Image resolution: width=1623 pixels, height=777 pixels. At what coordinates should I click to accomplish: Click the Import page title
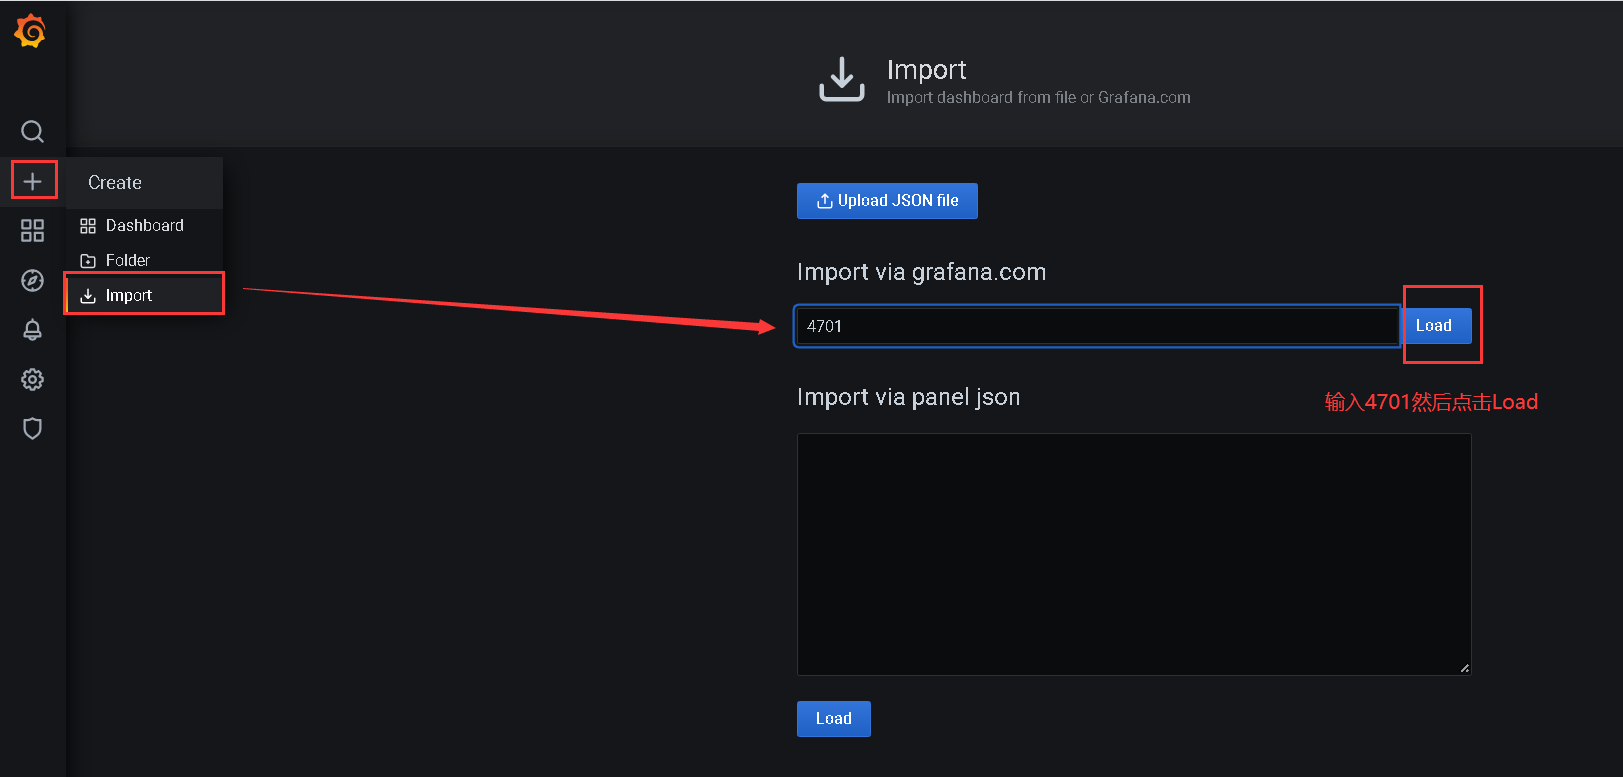pos(926,70)
